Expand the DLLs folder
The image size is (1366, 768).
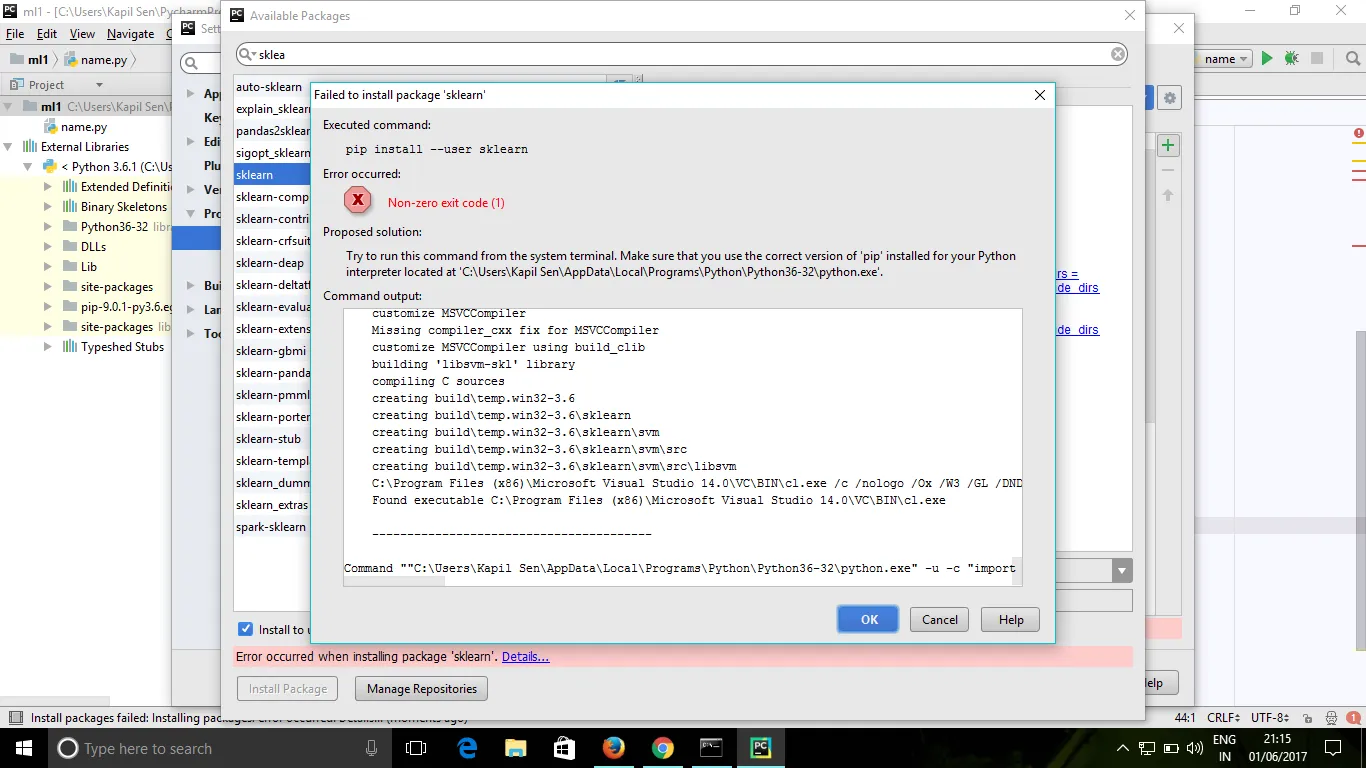(47, 247)
